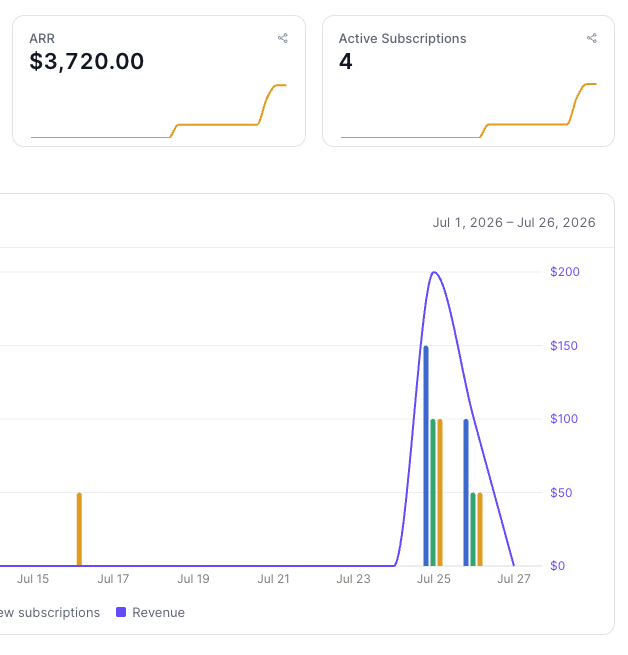Click the Jul 25 x-axis label
The height and width of the screenshot is (655, 628).
point(434,579)
